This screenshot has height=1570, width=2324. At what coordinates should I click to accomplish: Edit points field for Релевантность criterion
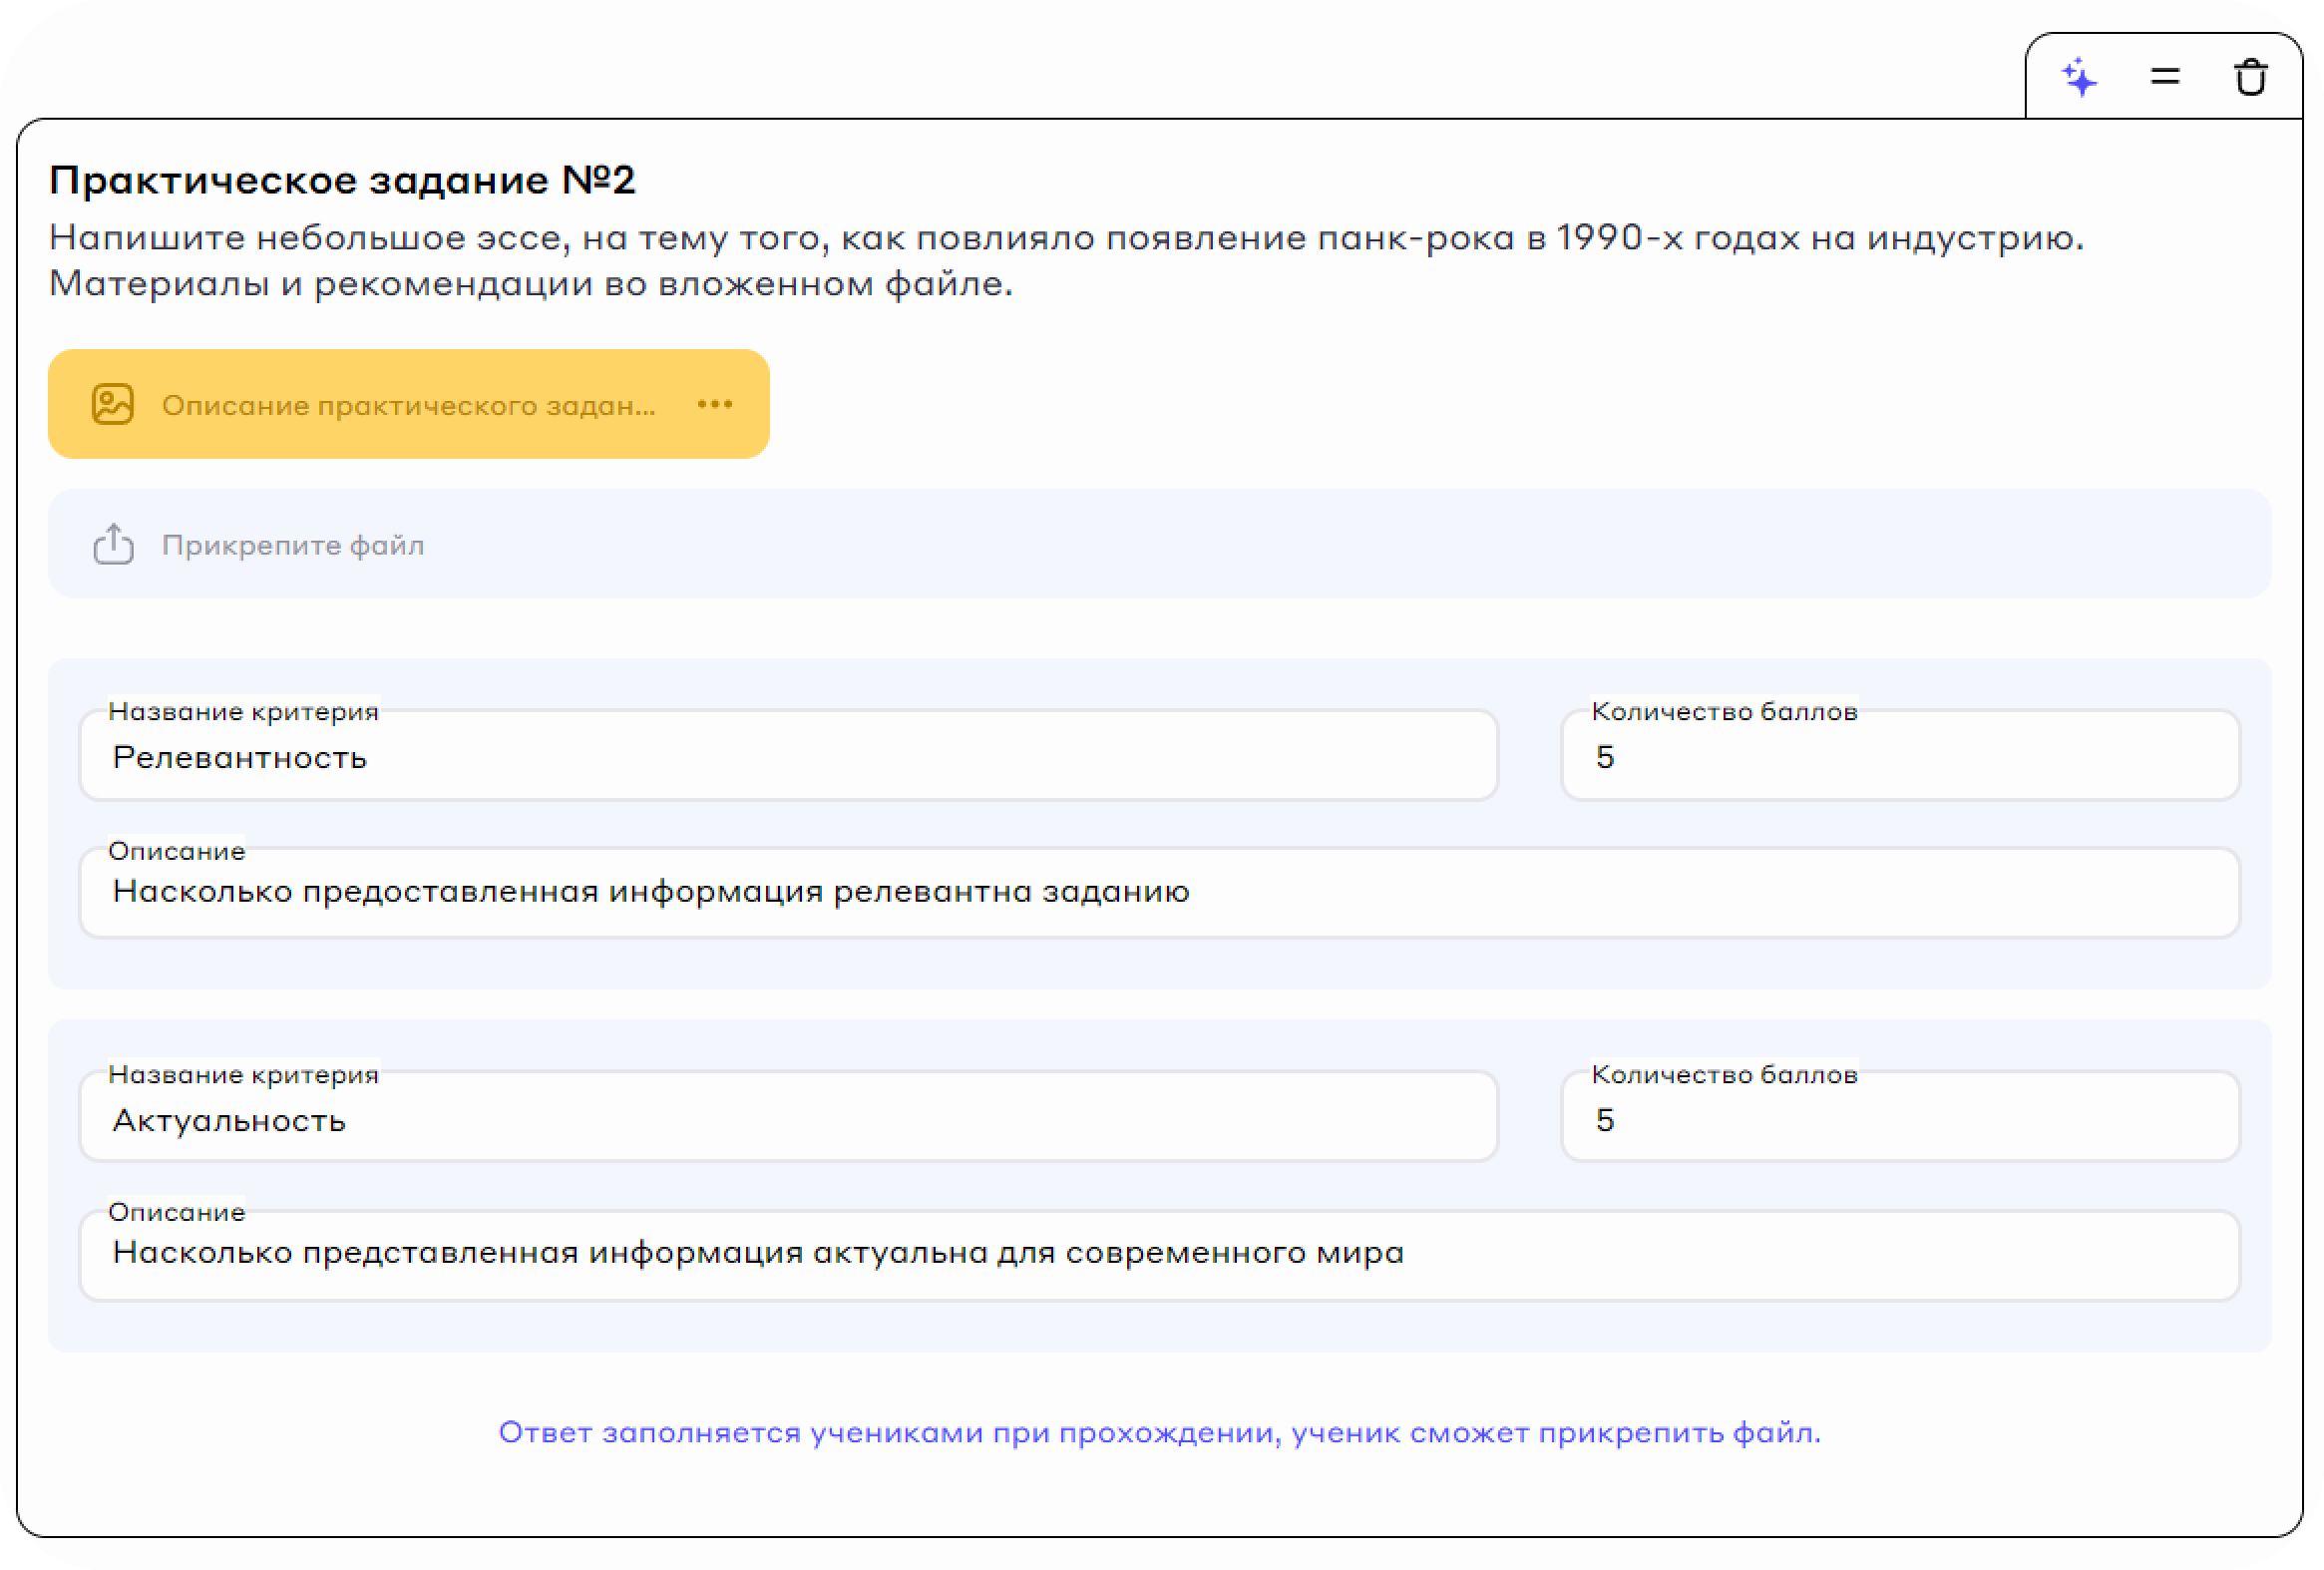pyautogui.click(x=1900, y=757)
